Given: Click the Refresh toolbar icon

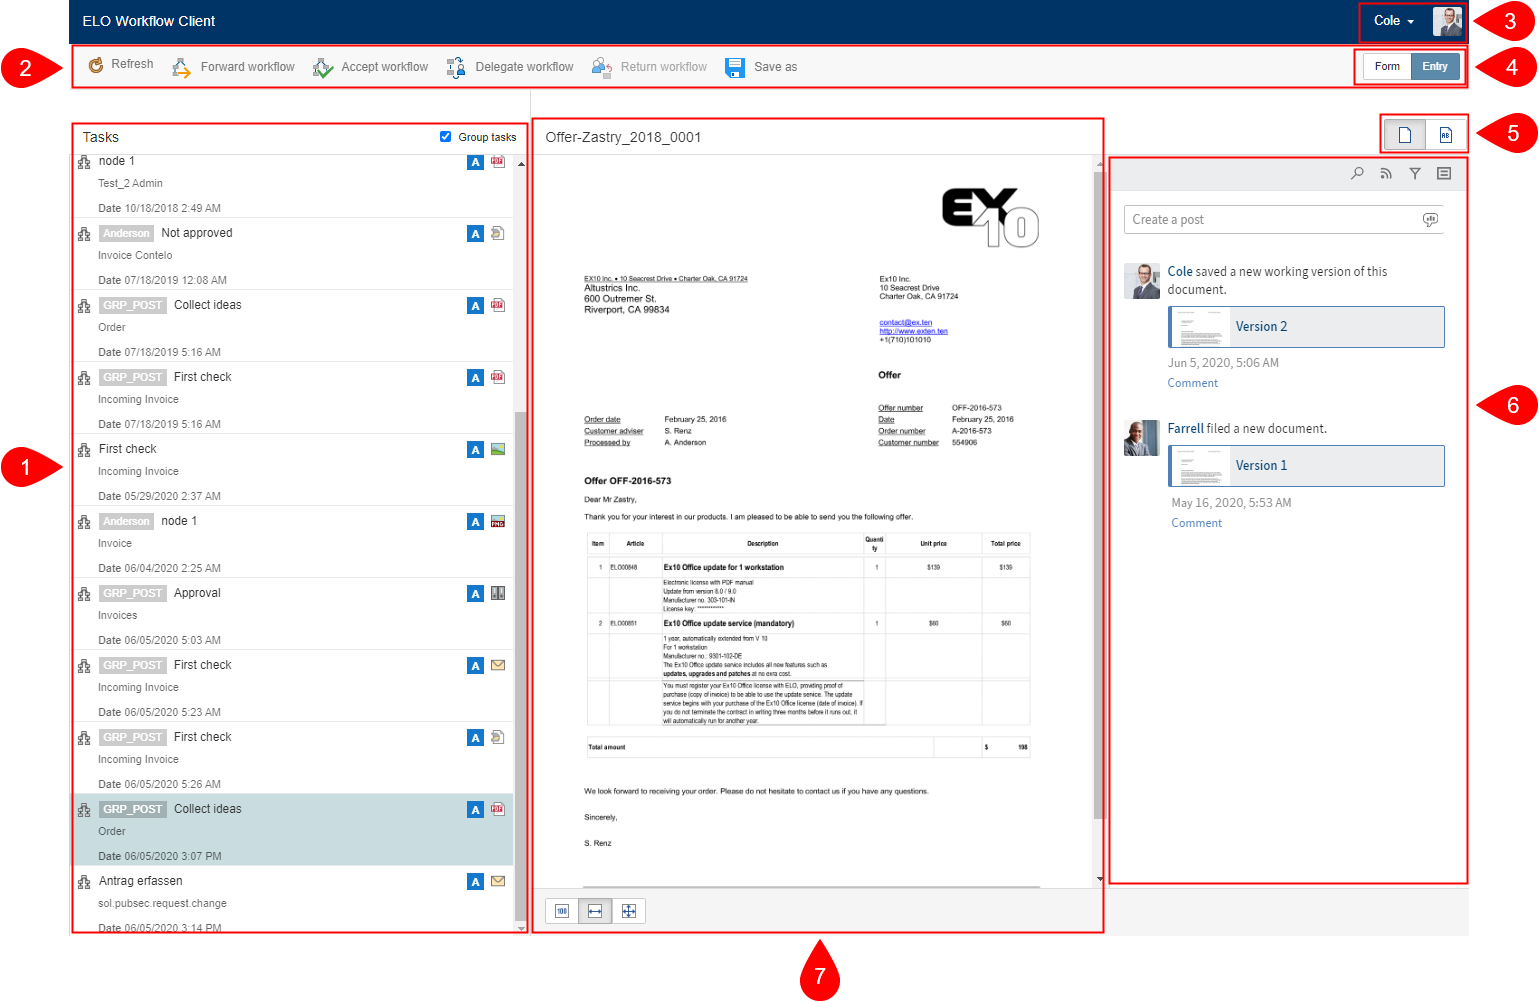Looking at the screenshot, I should 96,65.
